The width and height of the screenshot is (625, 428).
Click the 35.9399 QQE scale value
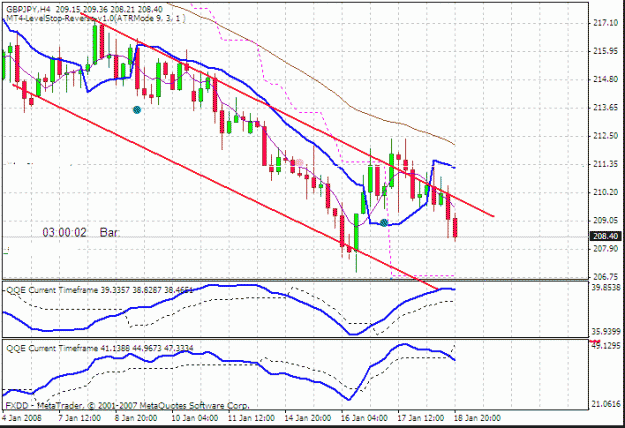pos(606,332)
